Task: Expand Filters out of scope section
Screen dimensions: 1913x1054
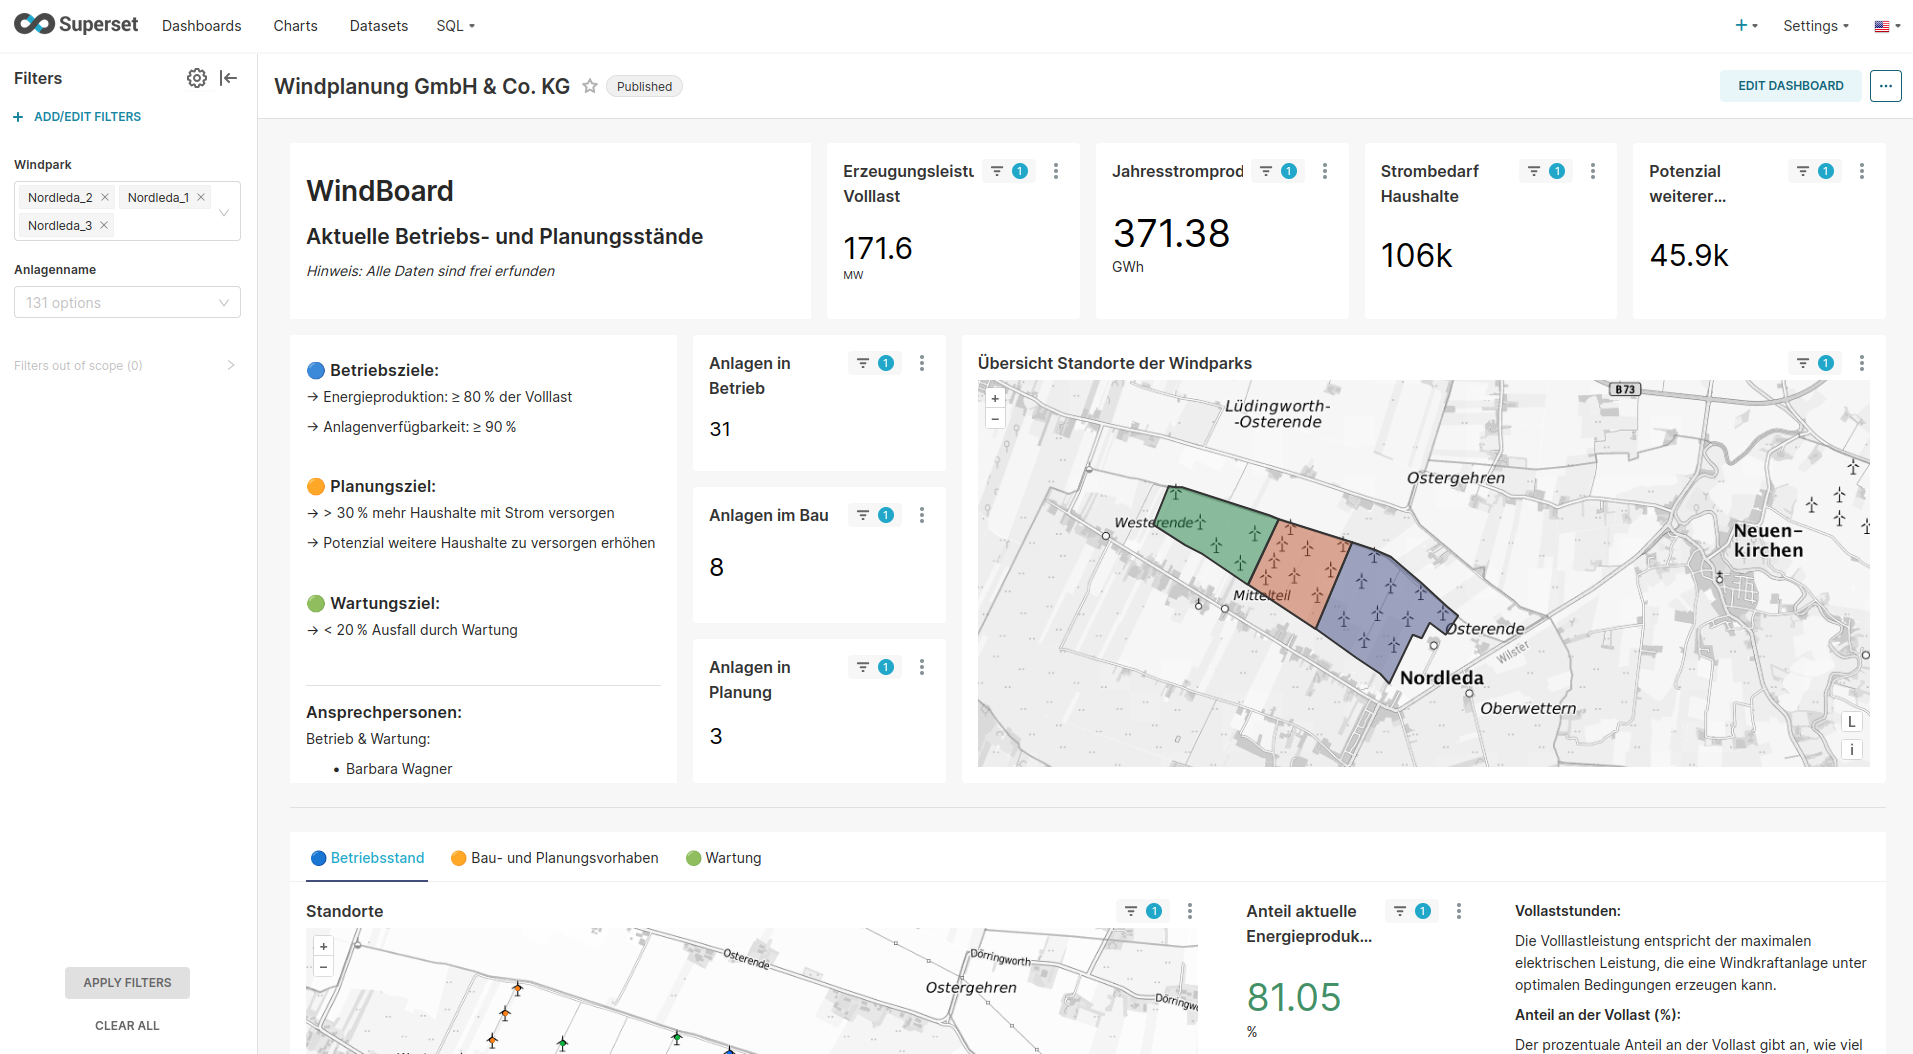Action: click(125, 366)
